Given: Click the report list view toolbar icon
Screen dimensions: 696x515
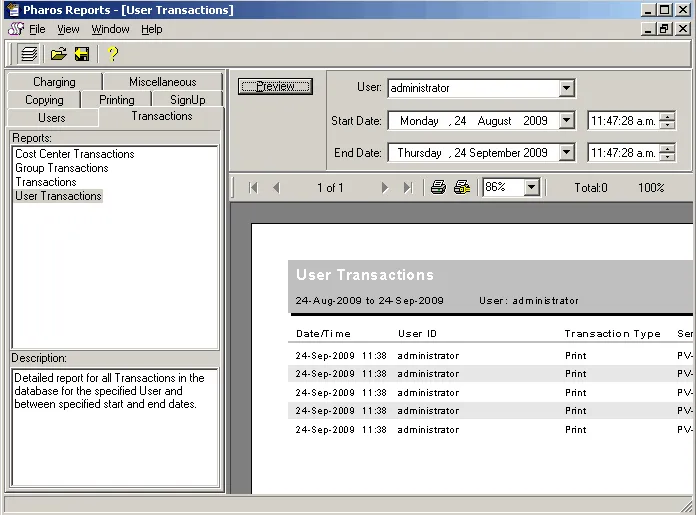Looking at the screenshot, I should [x=29, y=54].
